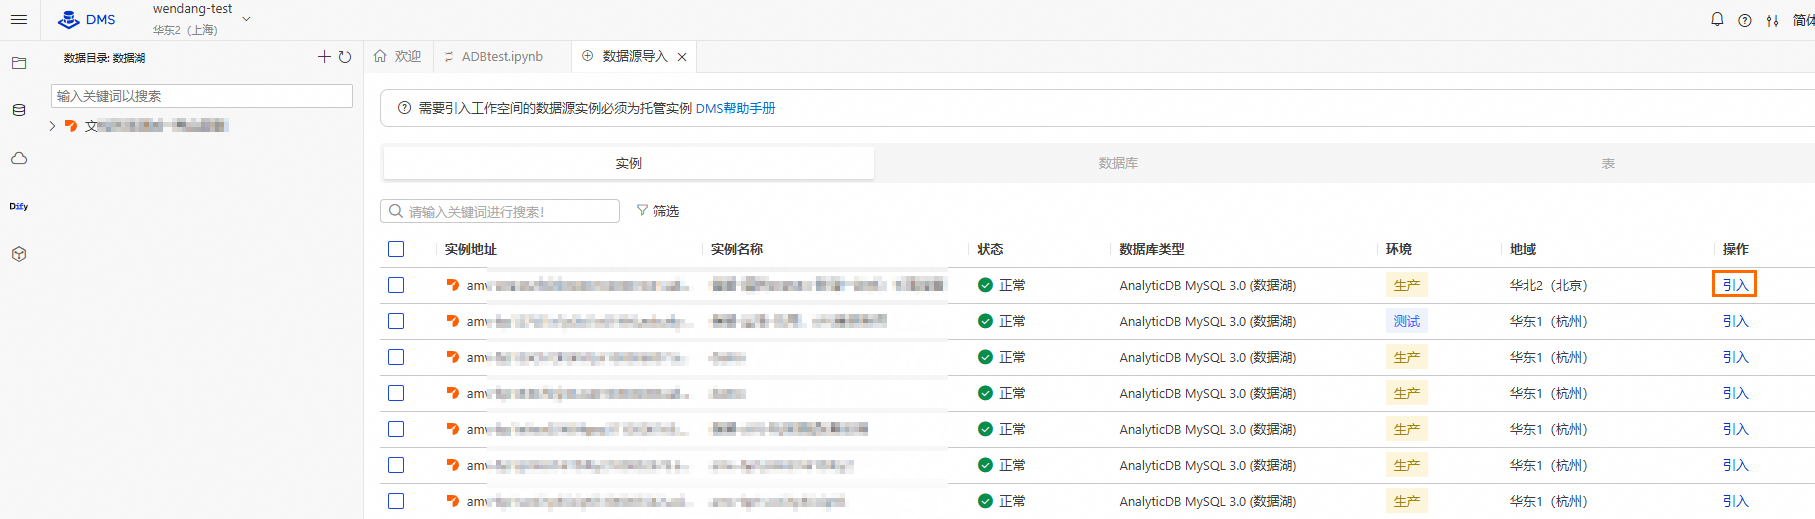Open the database sidebar icon
This screenshot has height=519, width=1815.
19,110
